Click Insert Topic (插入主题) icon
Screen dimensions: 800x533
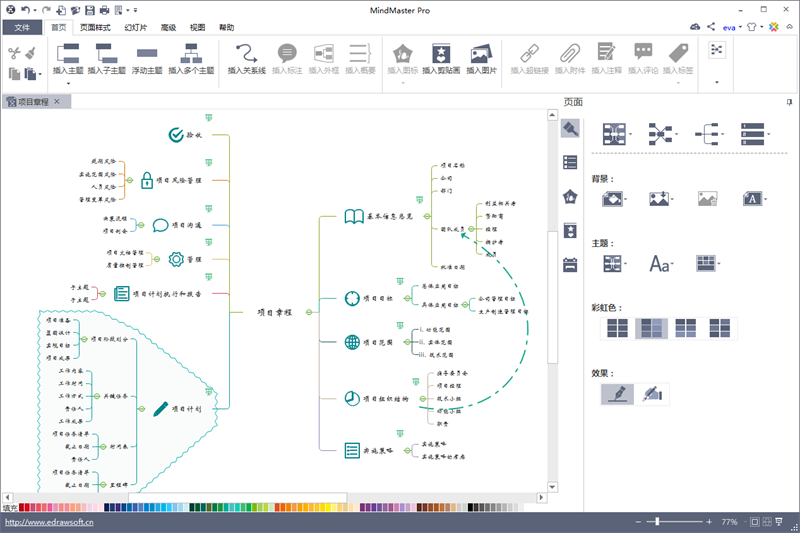point(68,53)
